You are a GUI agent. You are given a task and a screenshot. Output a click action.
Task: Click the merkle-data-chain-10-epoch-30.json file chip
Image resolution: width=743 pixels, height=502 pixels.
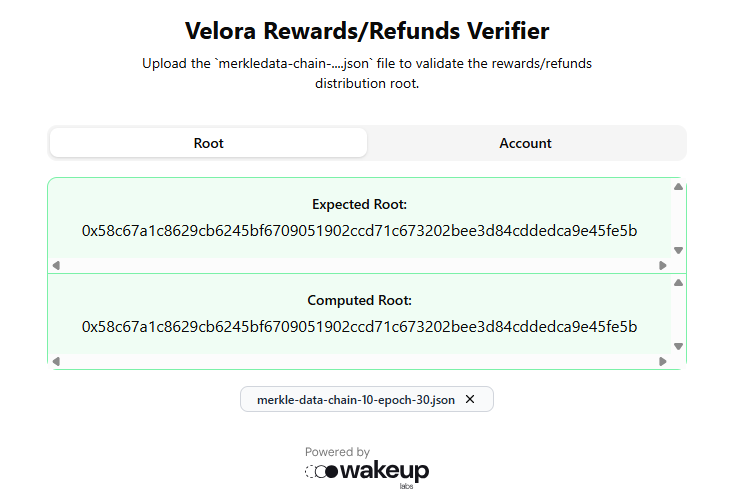click(x=355, y=399)
